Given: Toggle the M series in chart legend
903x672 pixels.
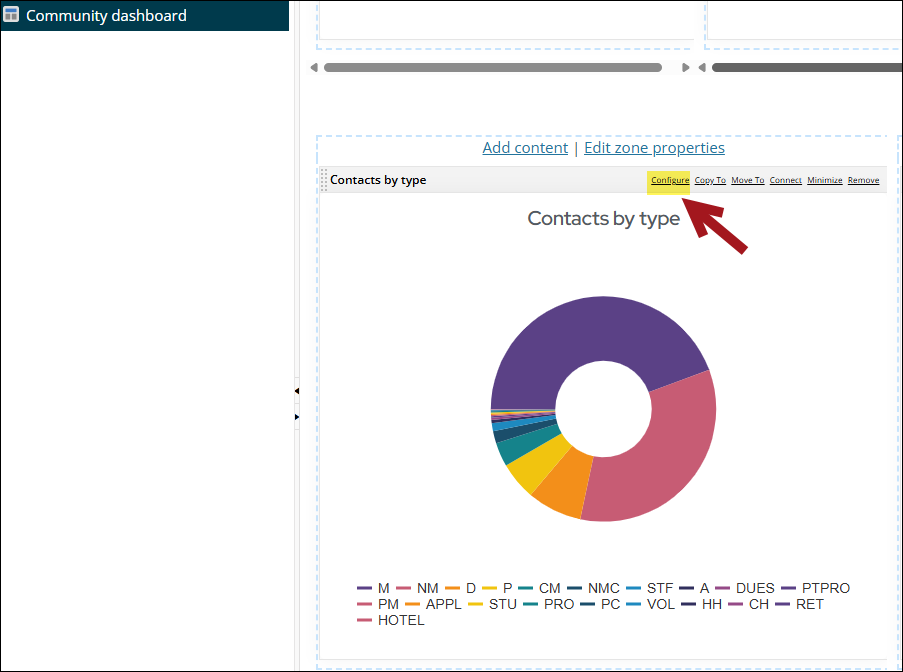Looking at the screenshot, I should coord(374,588).
